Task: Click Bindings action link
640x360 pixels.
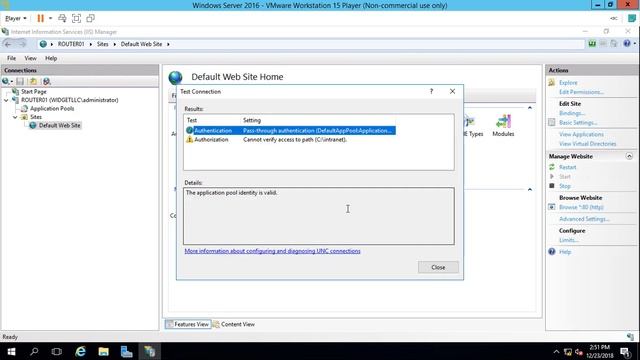Action: click(x=572, y=113)
